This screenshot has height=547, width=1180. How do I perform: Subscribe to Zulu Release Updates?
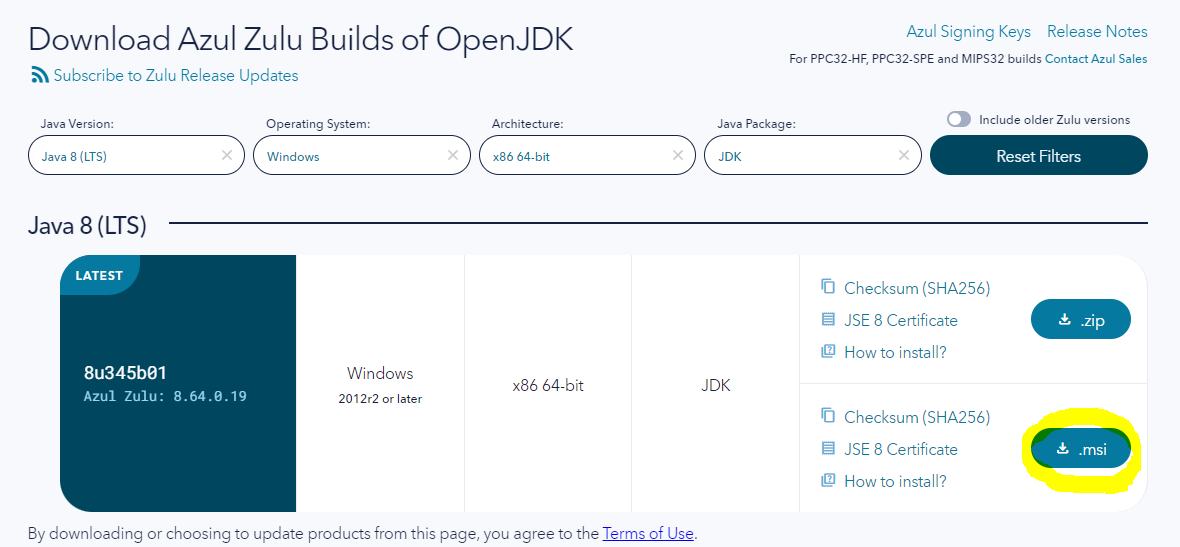click(x=176, y=75)
